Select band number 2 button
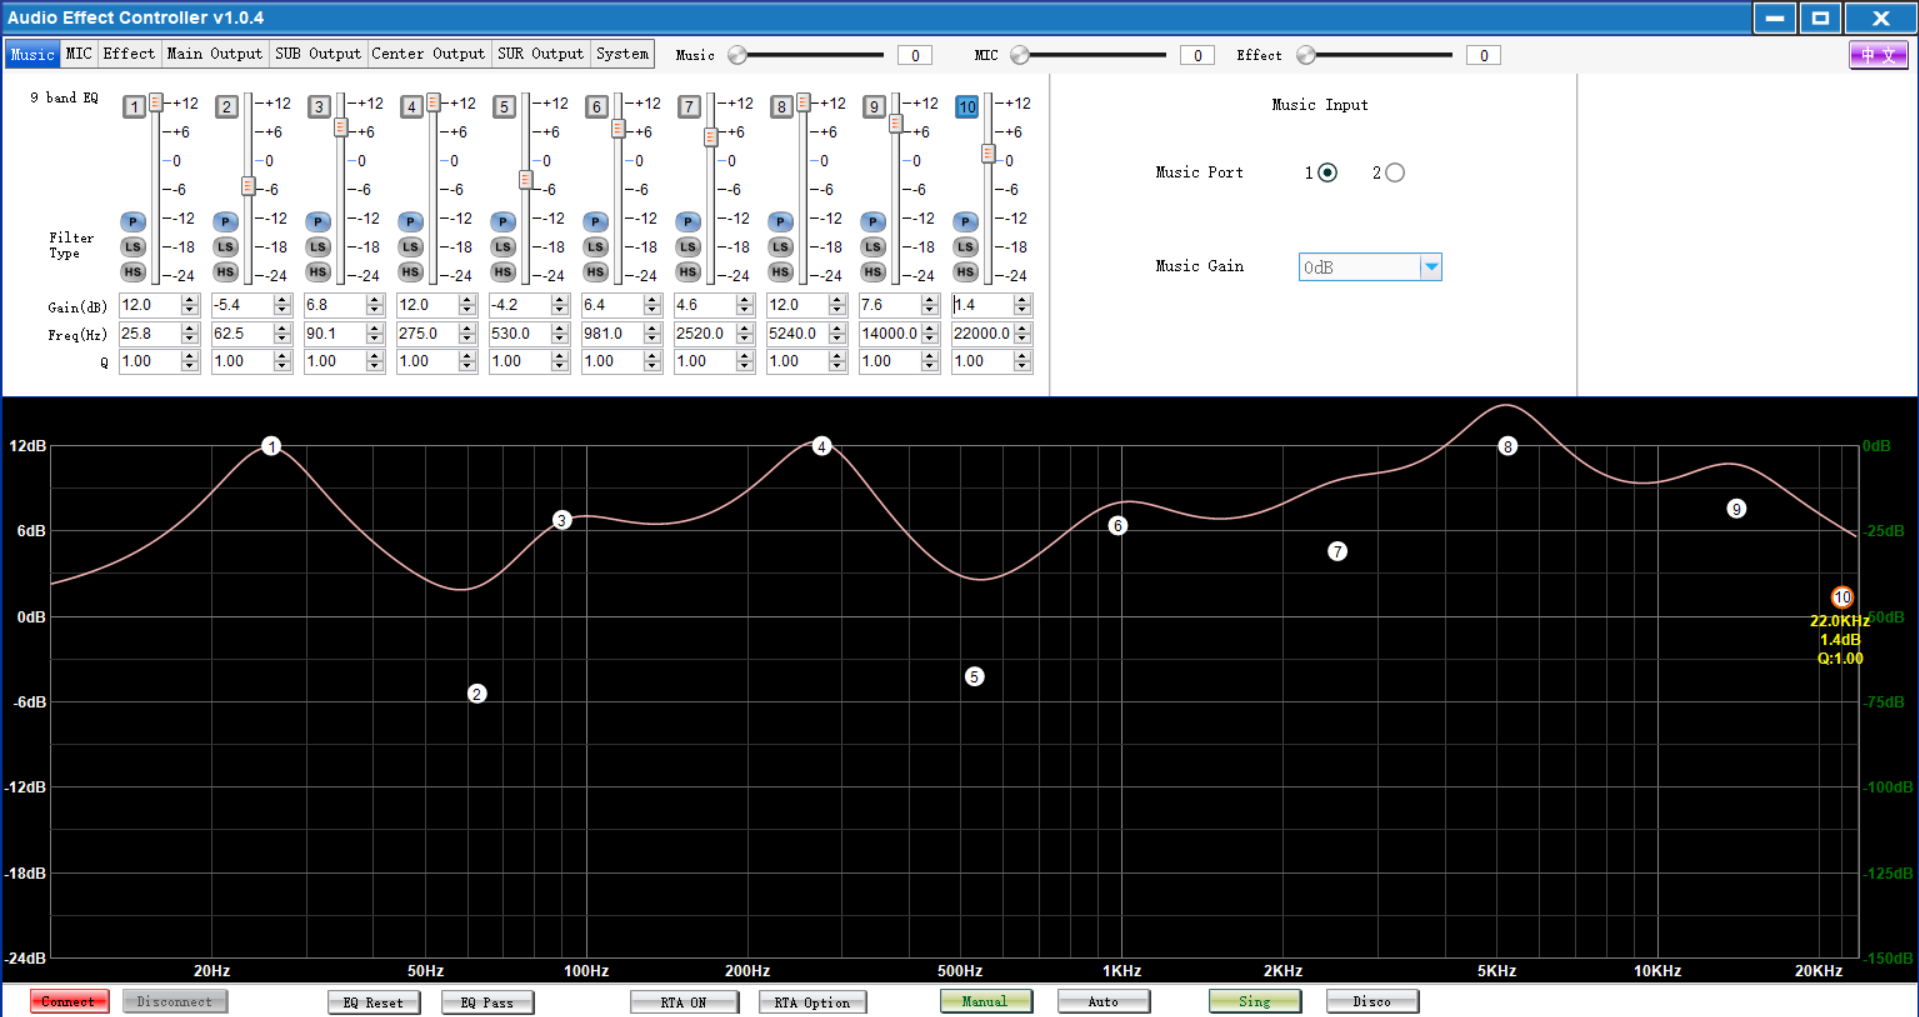Screen dimensions: 1919x1017 click(227, 107)
